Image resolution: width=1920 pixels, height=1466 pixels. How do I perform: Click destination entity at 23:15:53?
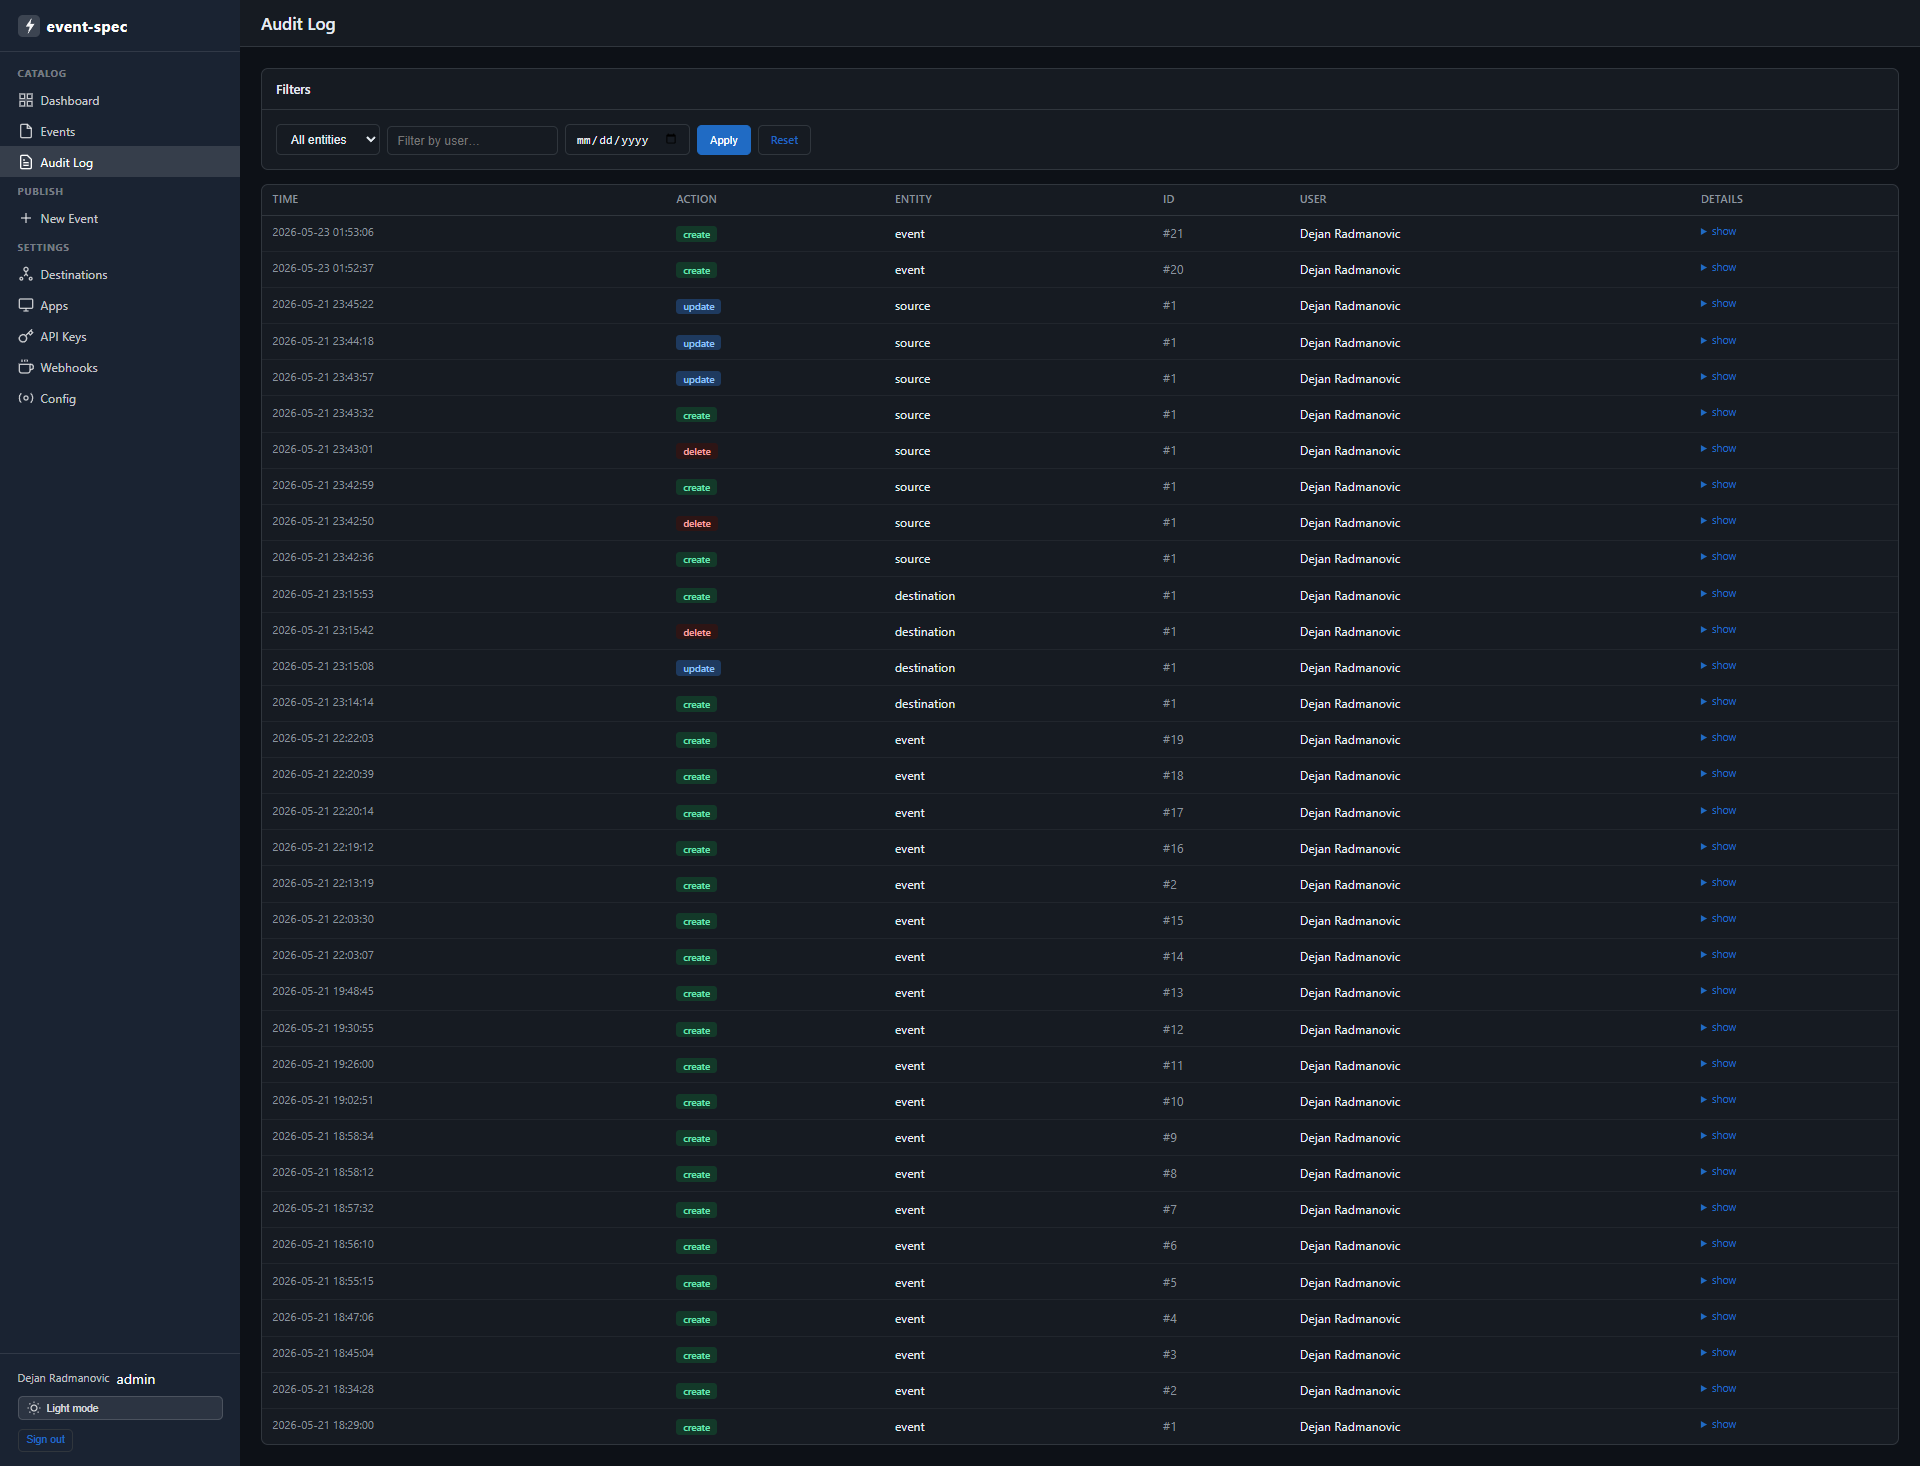click(x=925, y=596)
